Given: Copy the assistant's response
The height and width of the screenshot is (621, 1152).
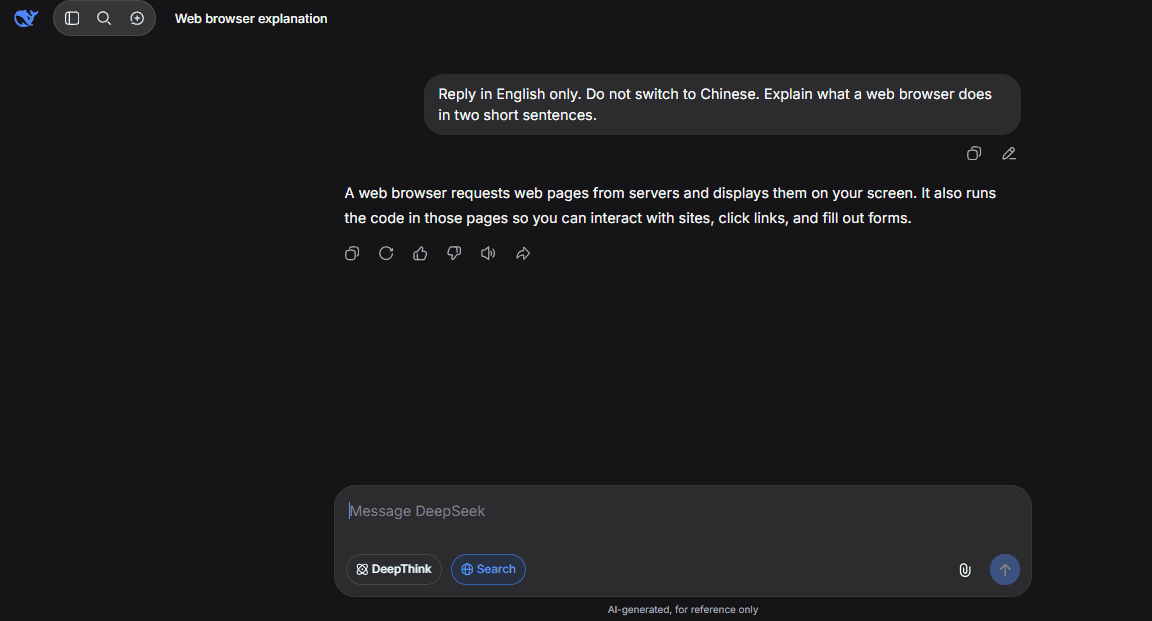Looking at the screenshot, I should [x=352, y=254].
